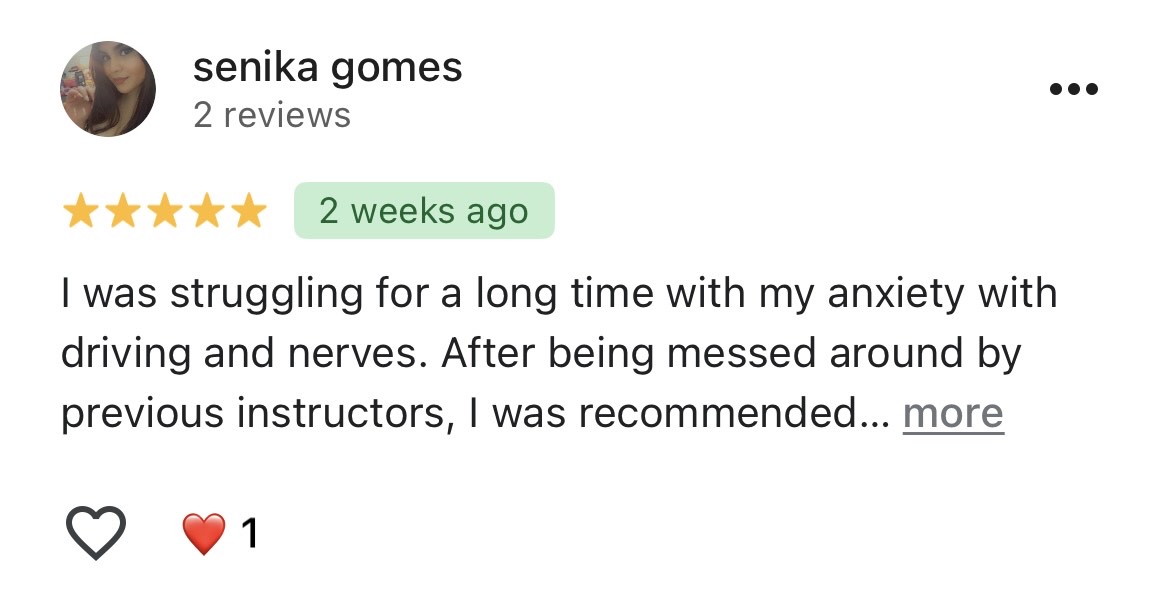
Task: Click the first gold rating star
Action: pos(81,212)
